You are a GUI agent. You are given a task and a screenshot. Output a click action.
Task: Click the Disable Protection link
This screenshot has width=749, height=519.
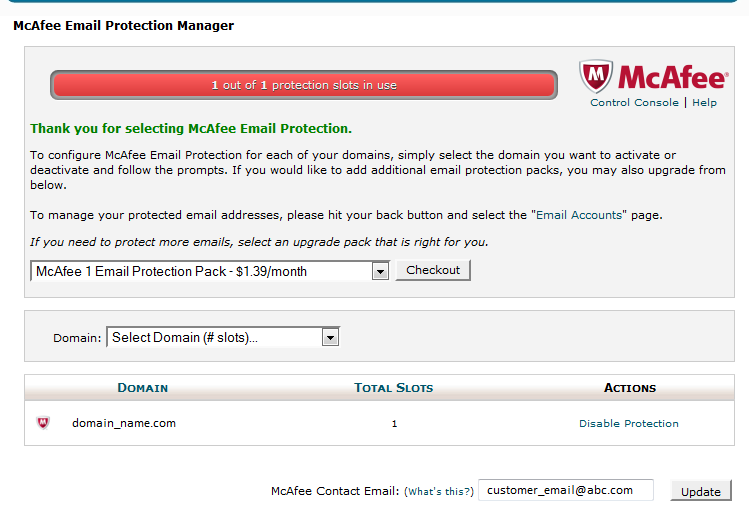pos(628,424)
